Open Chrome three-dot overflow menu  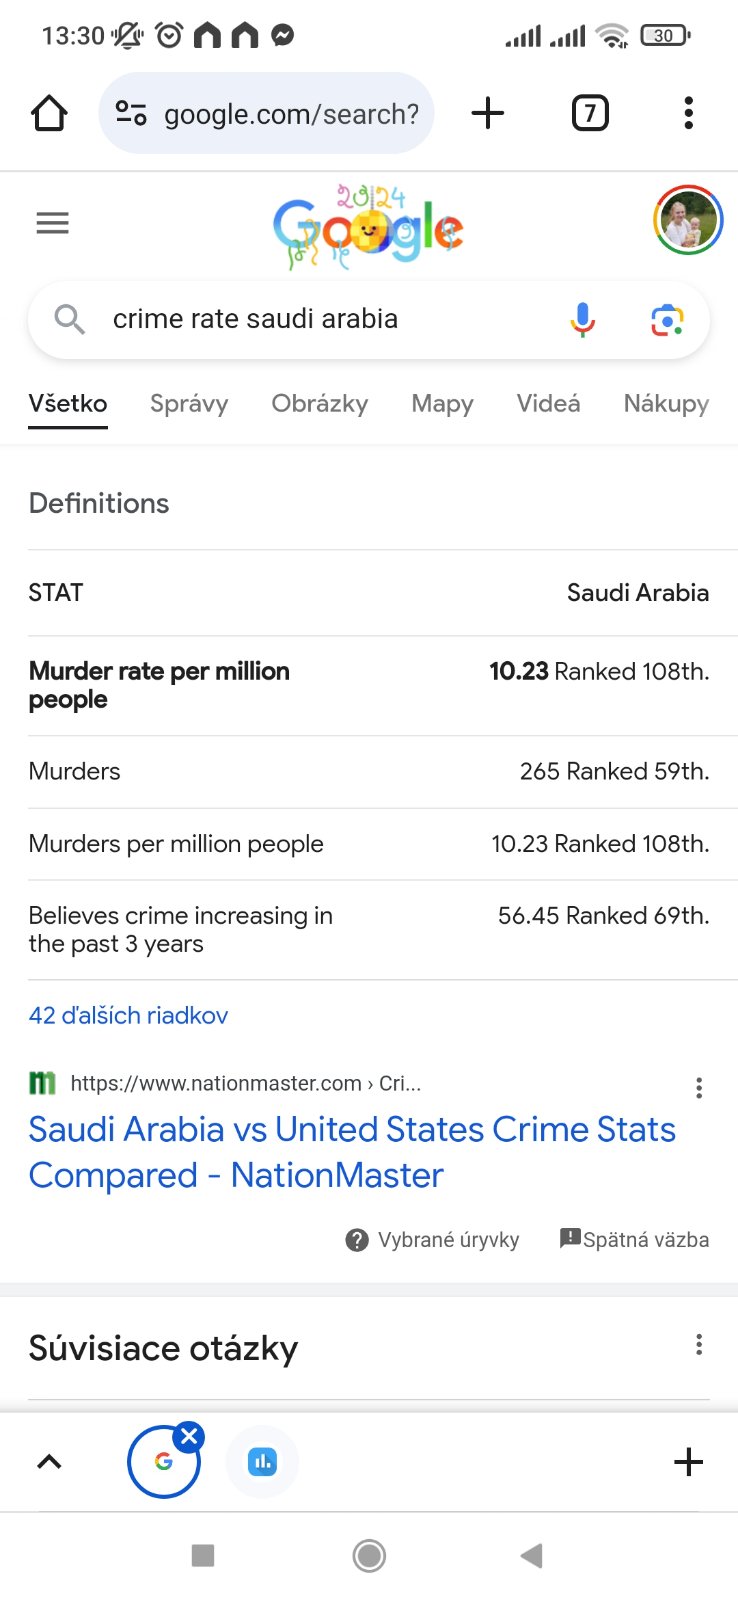point(688,113)
